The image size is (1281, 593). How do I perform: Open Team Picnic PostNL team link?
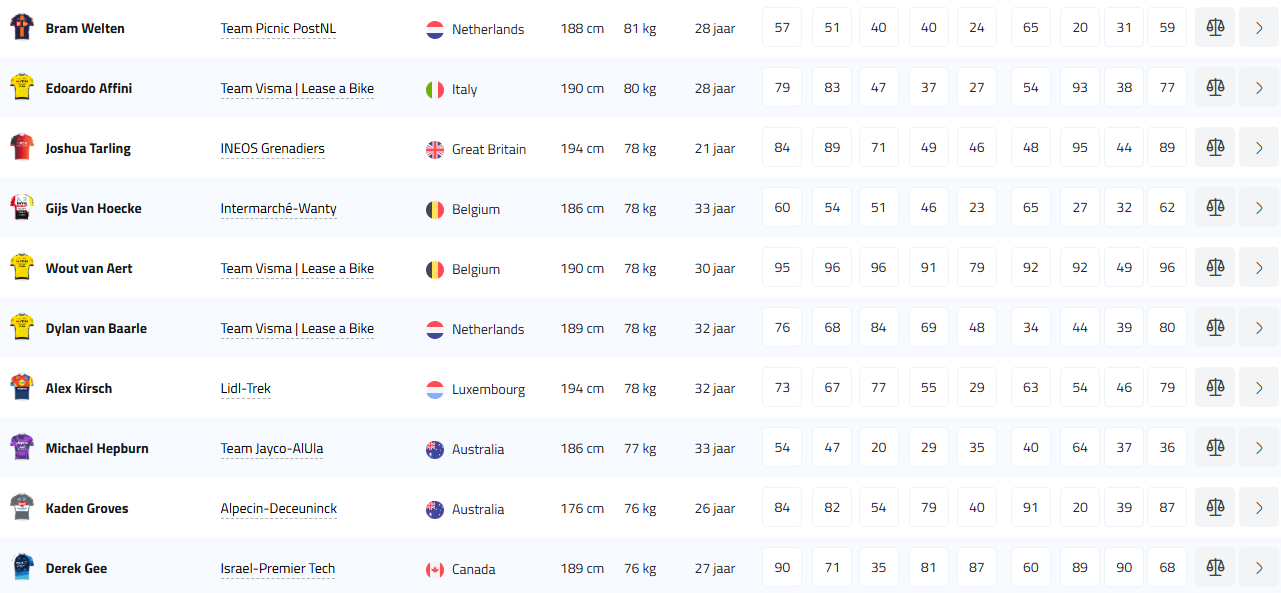point(278,29)
